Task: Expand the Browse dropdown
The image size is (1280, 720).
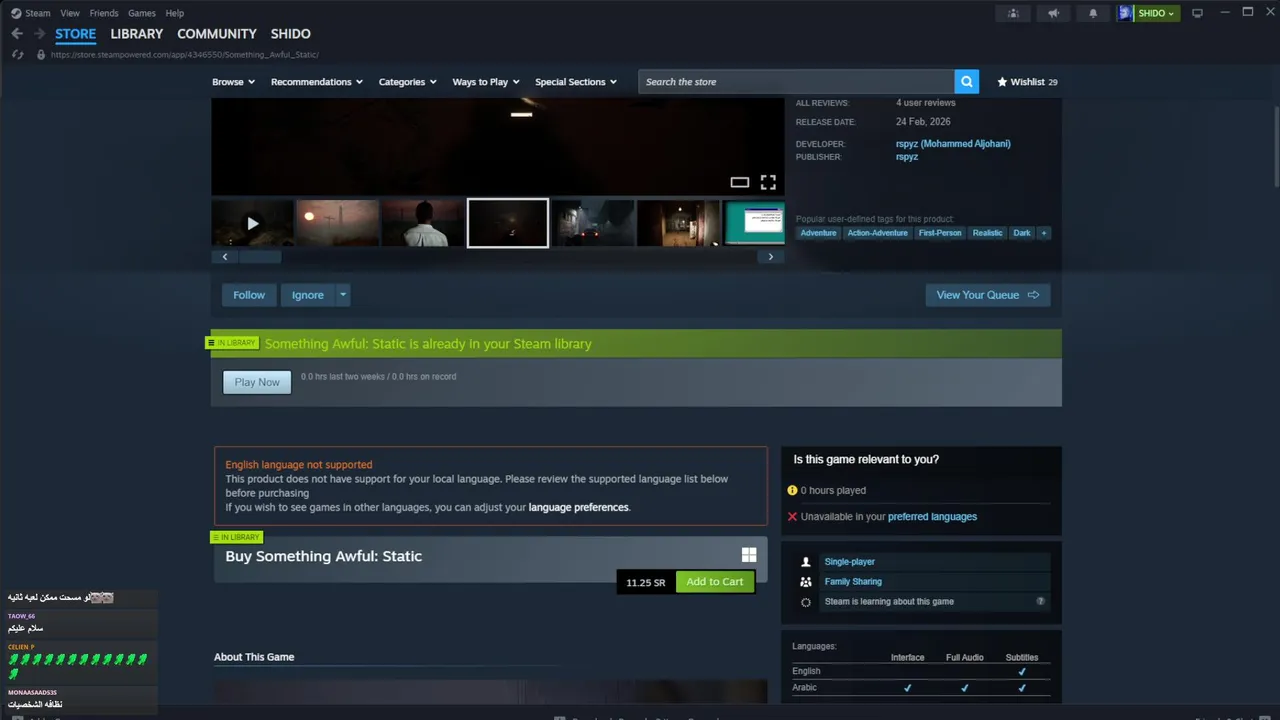Action: click(233, 82)
